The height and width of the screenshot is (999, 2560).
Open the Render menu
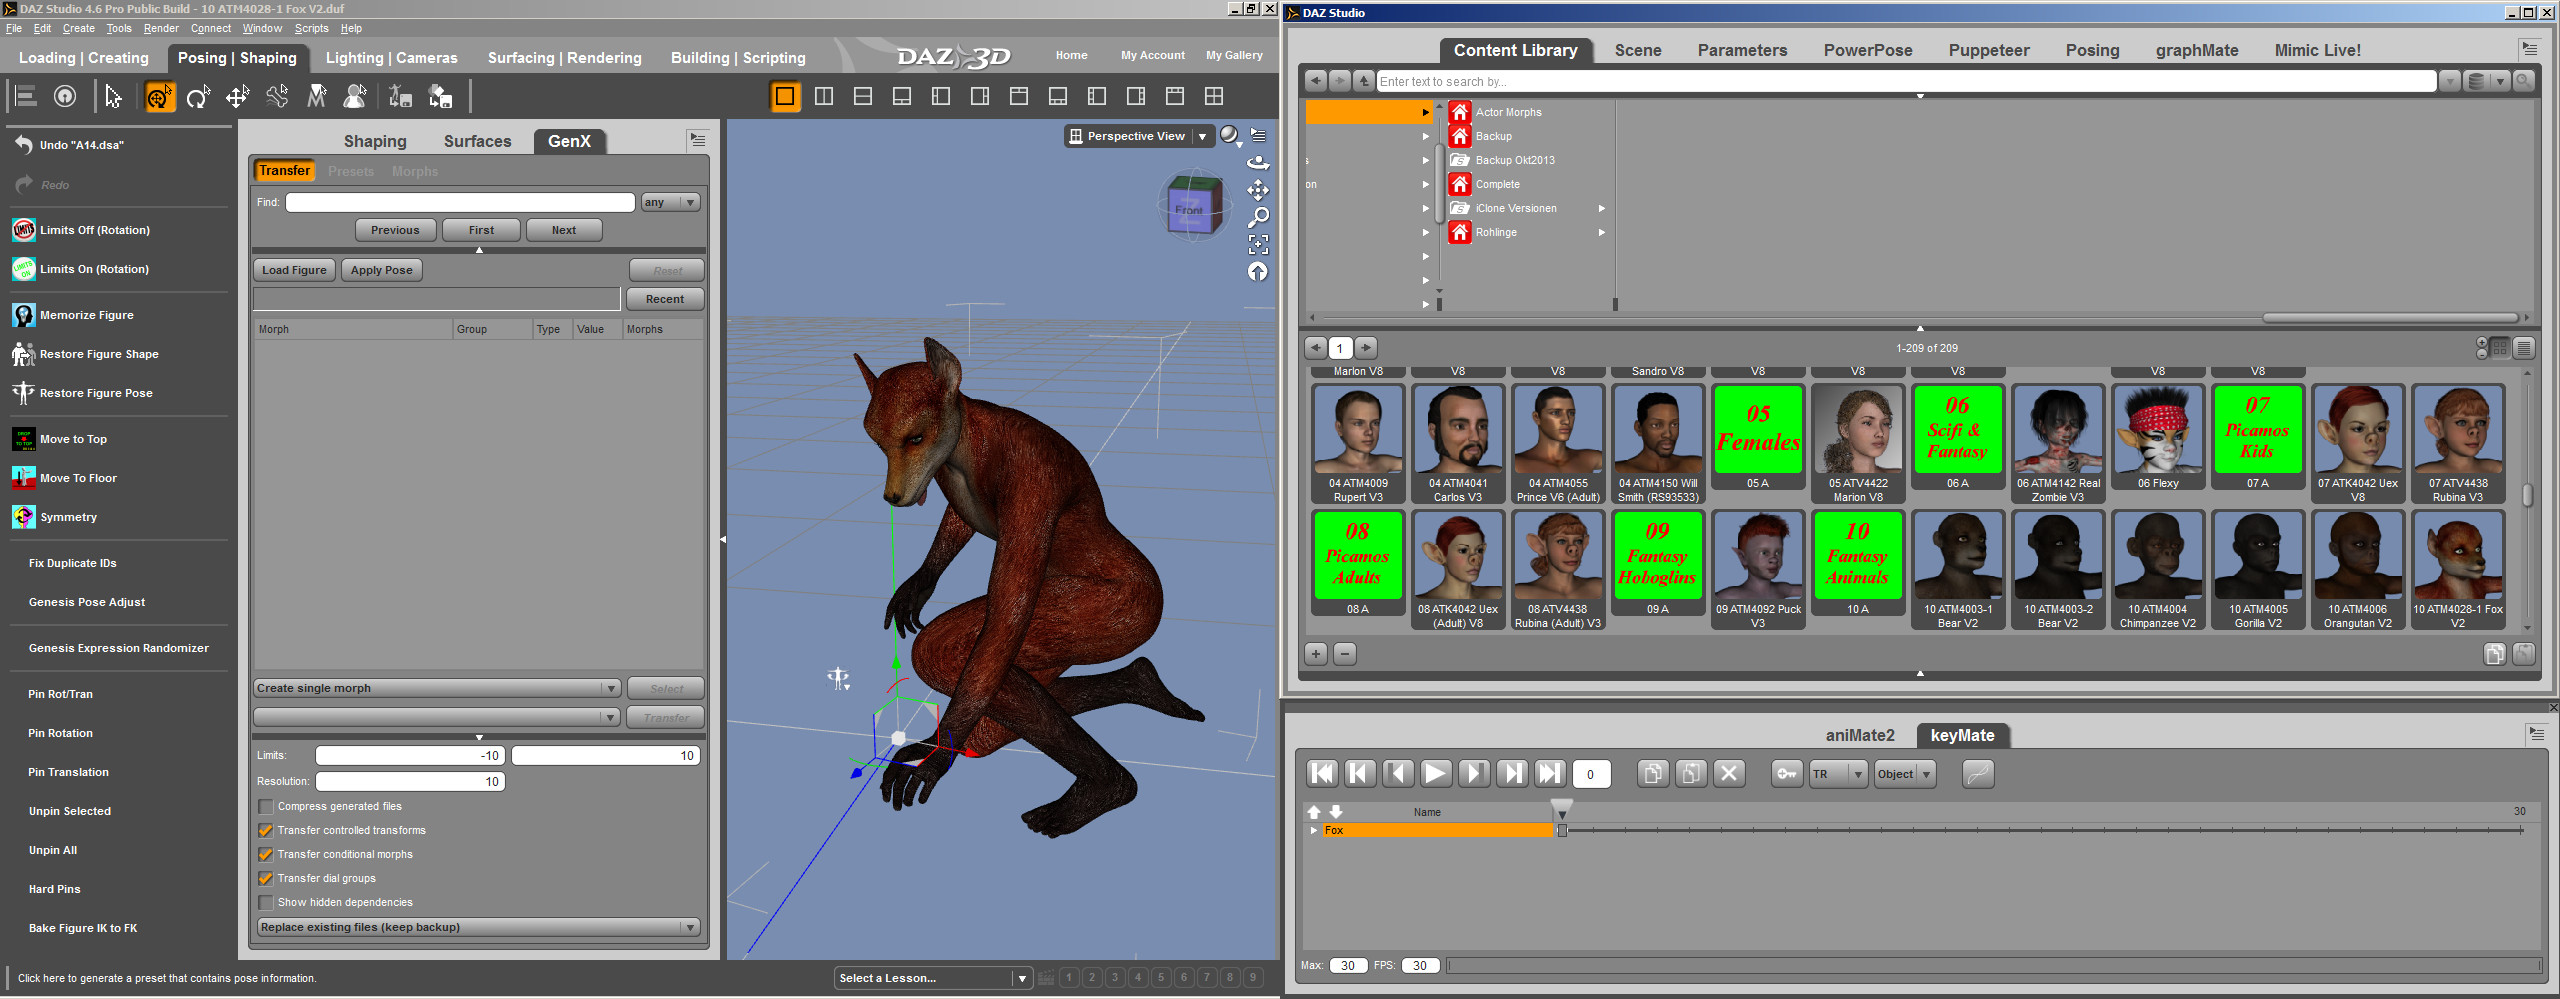click(161, 28)
